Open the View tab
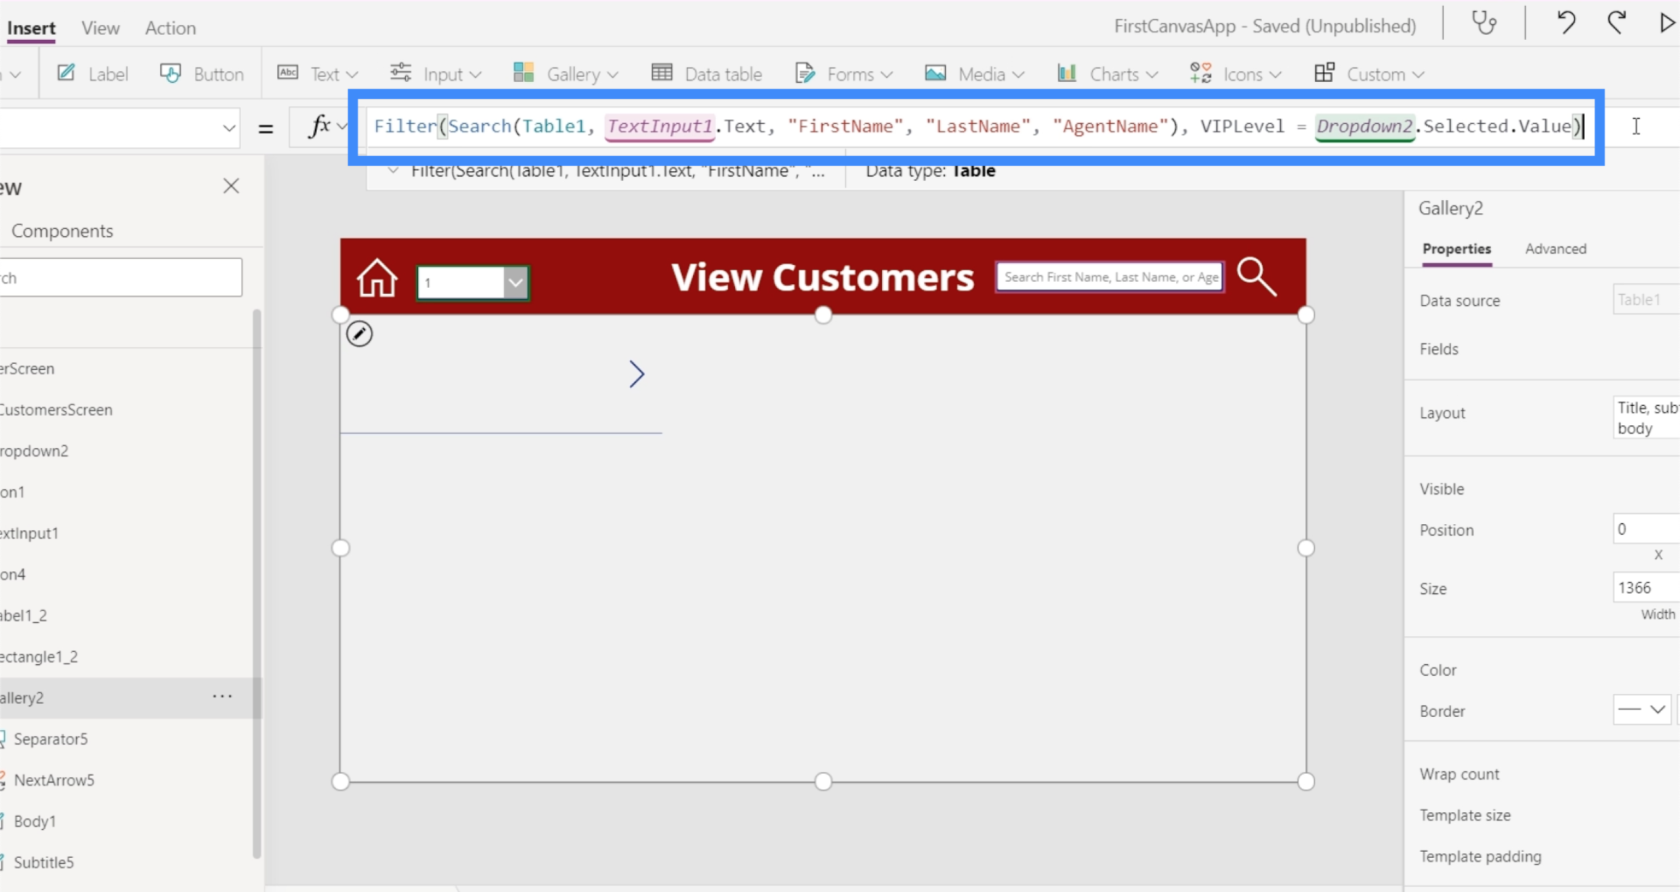The height and width of the screenshot is (892, 1680). click(x=100, y=28)
